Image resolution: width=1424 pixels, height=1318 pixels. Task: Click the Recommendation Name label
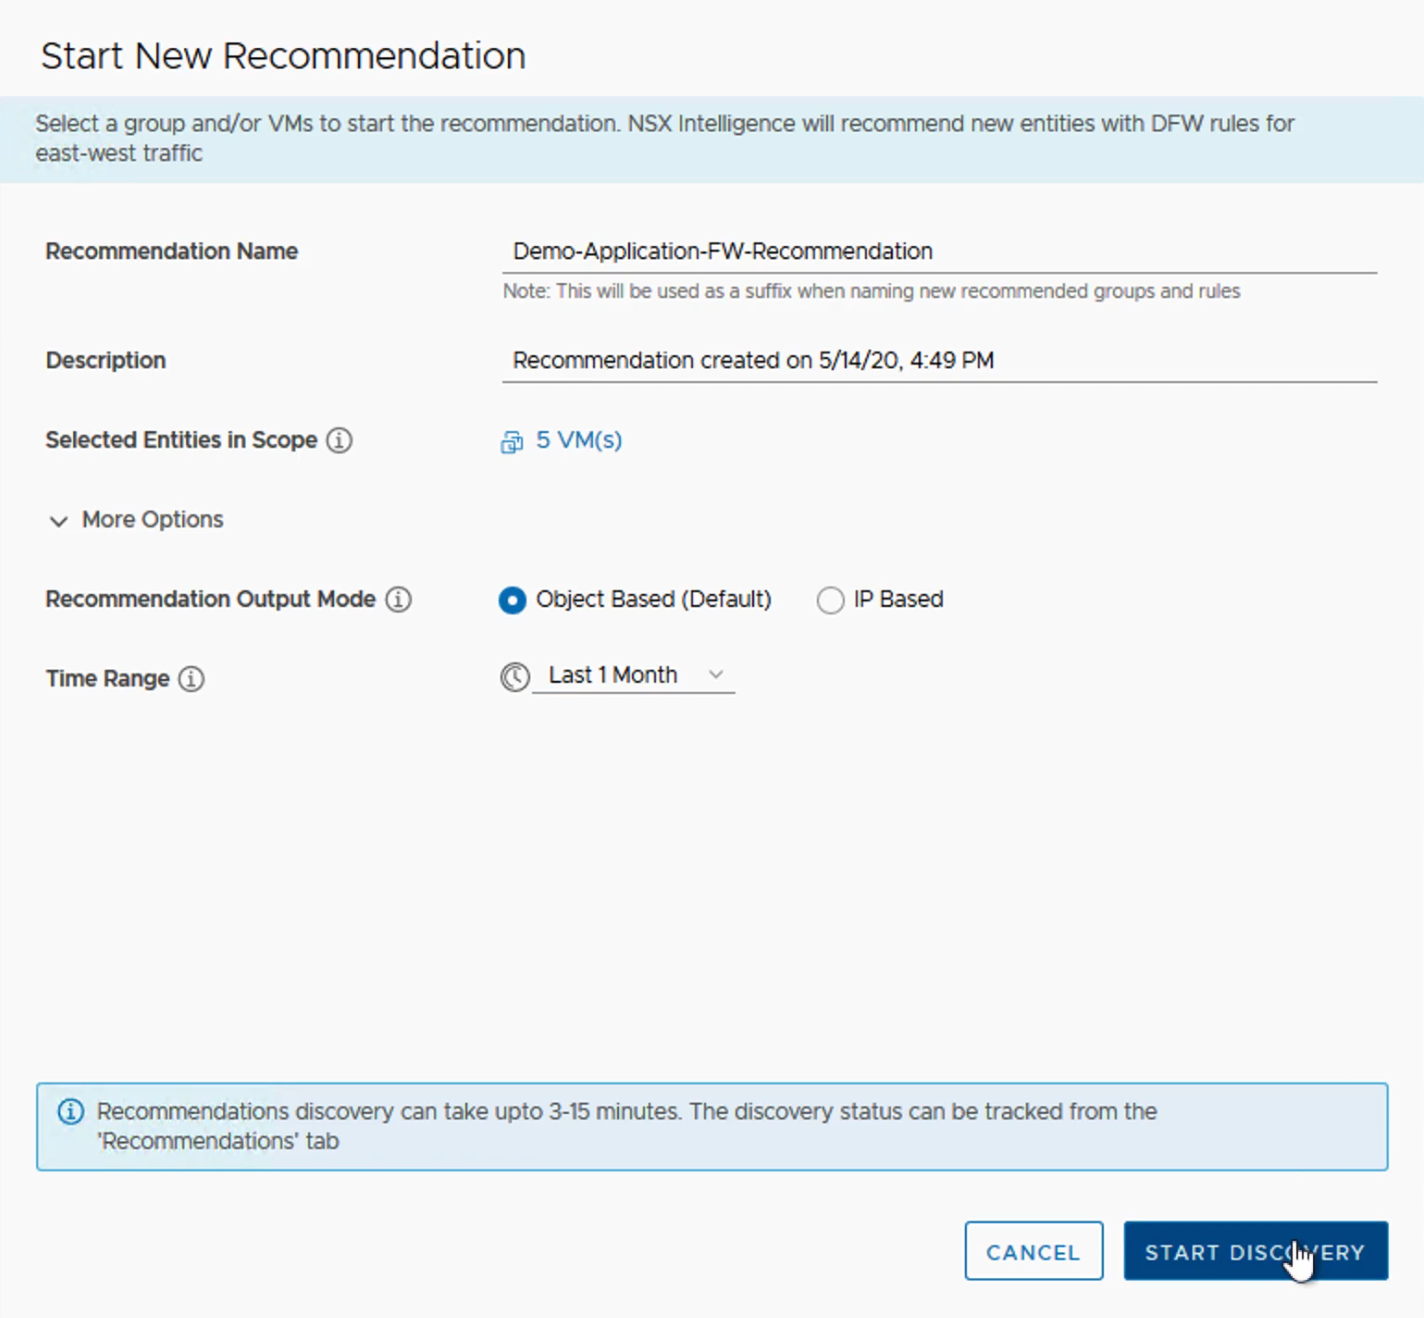point(172,251)
